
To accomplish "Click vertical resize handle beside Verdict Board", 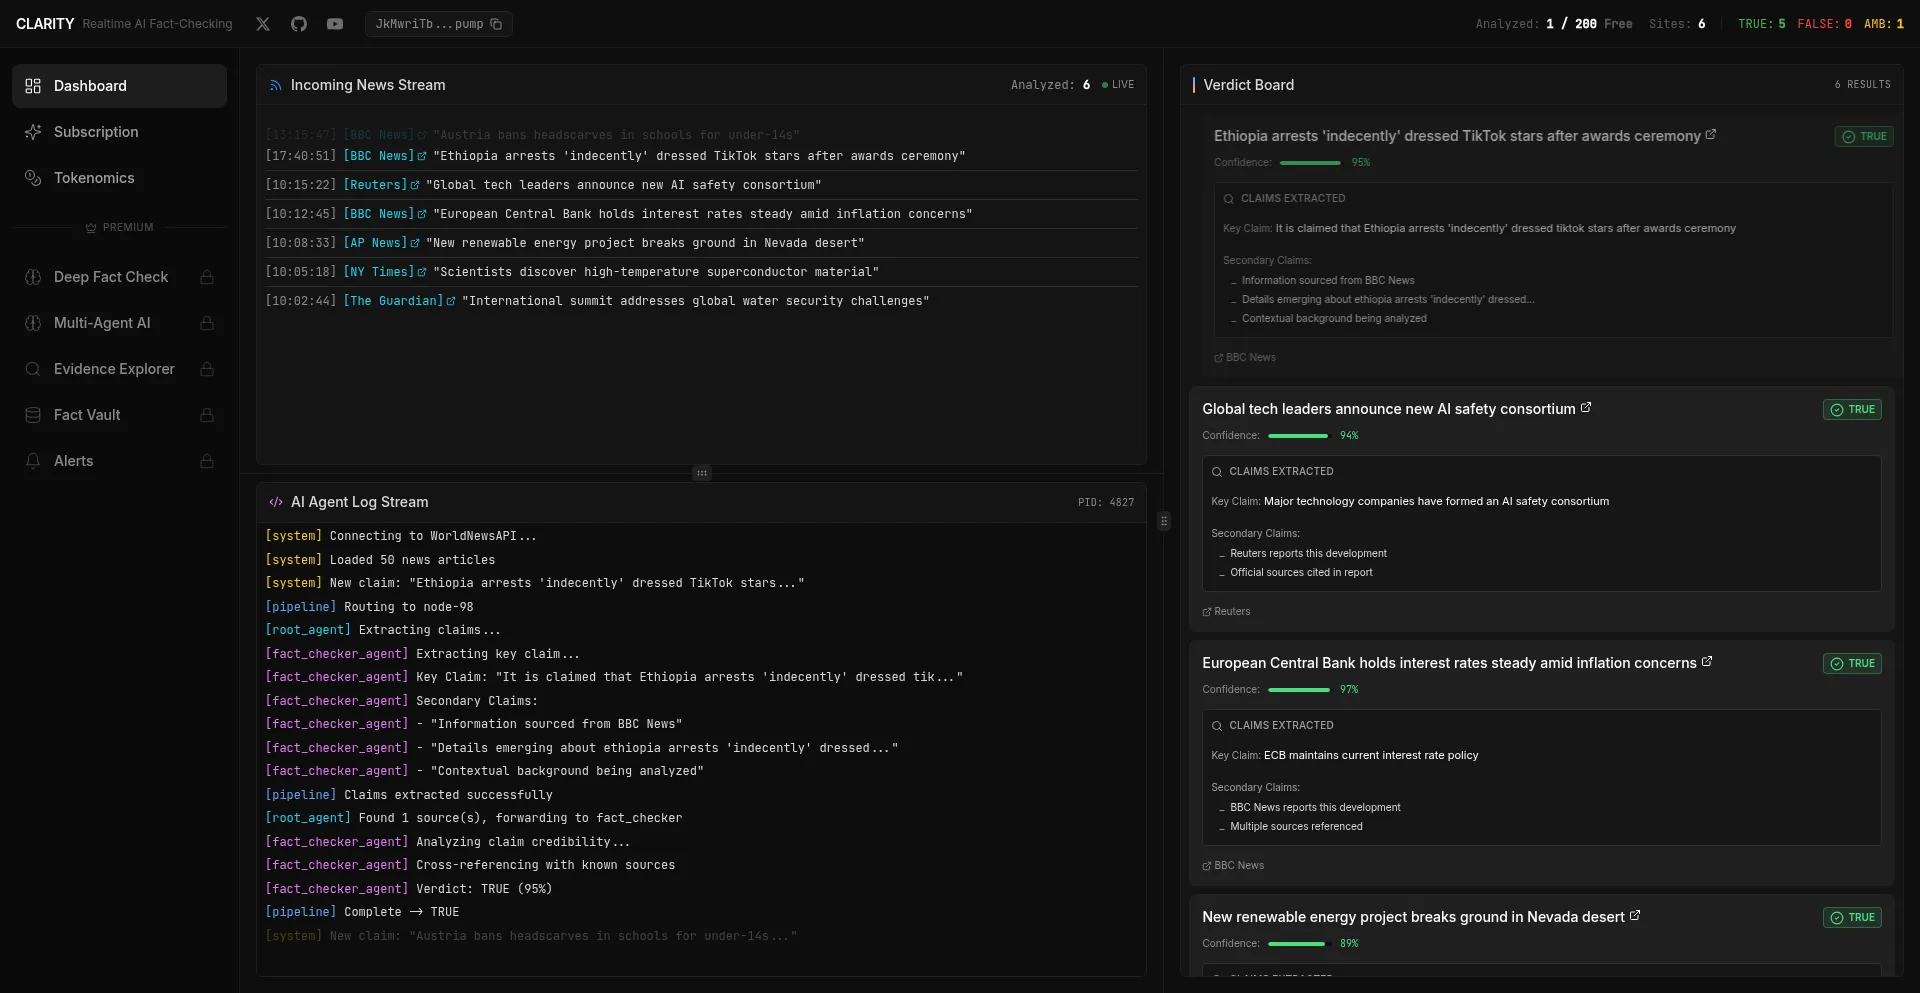I will pyautogui.click(x=1164, y=521).
